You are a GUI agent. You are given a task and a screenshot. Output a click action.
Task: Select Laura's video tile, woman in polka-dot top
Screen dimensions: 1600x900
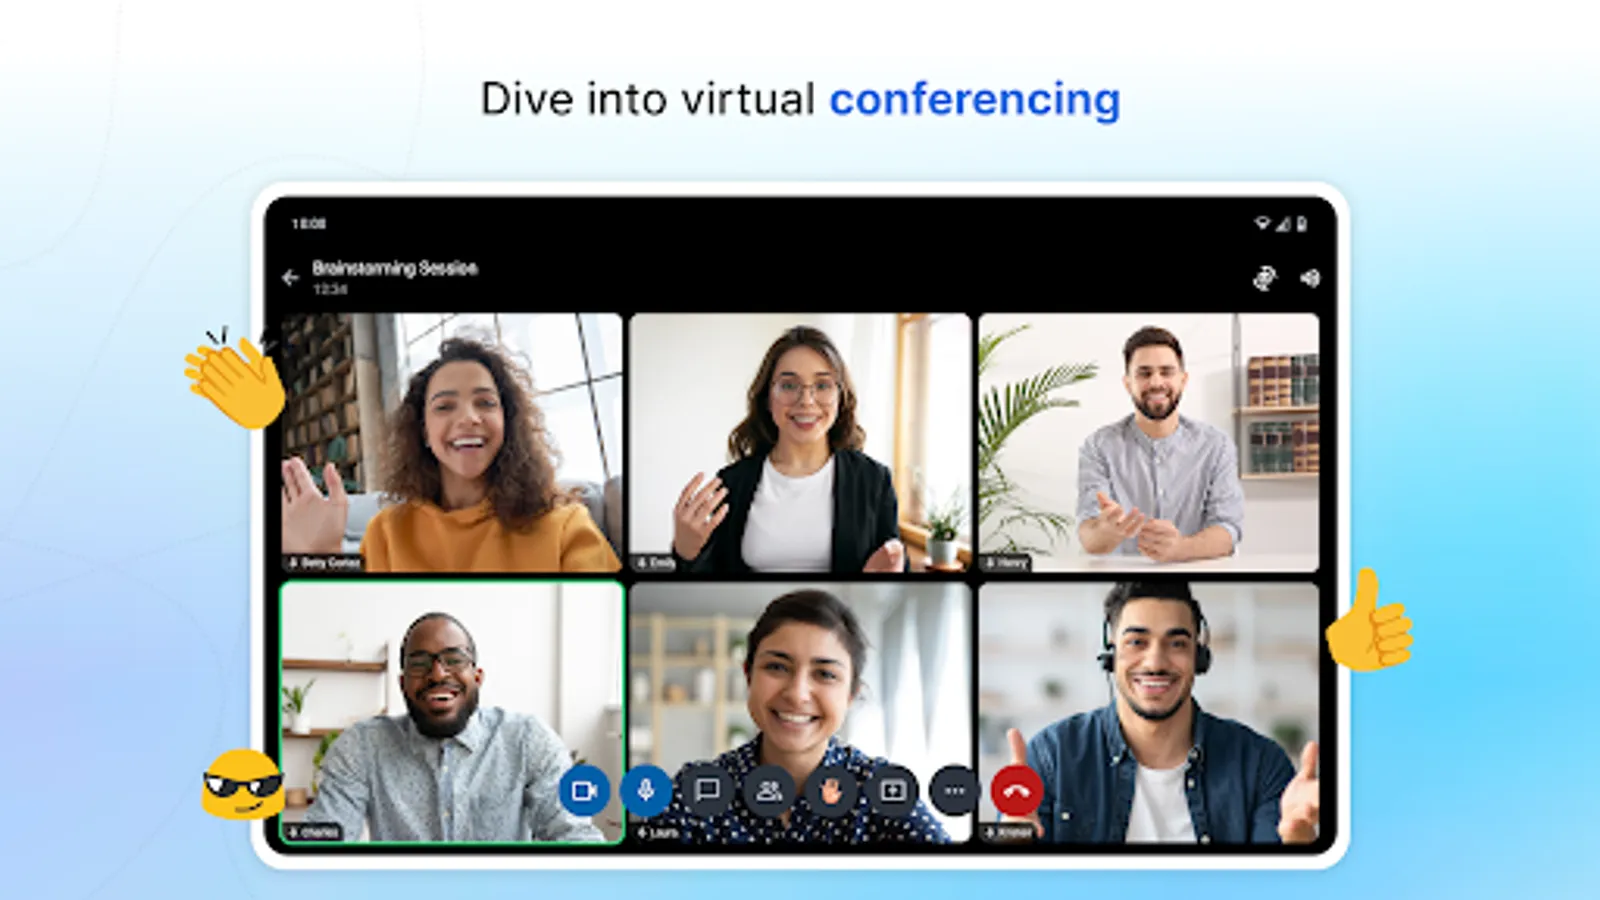click(800, 712)
